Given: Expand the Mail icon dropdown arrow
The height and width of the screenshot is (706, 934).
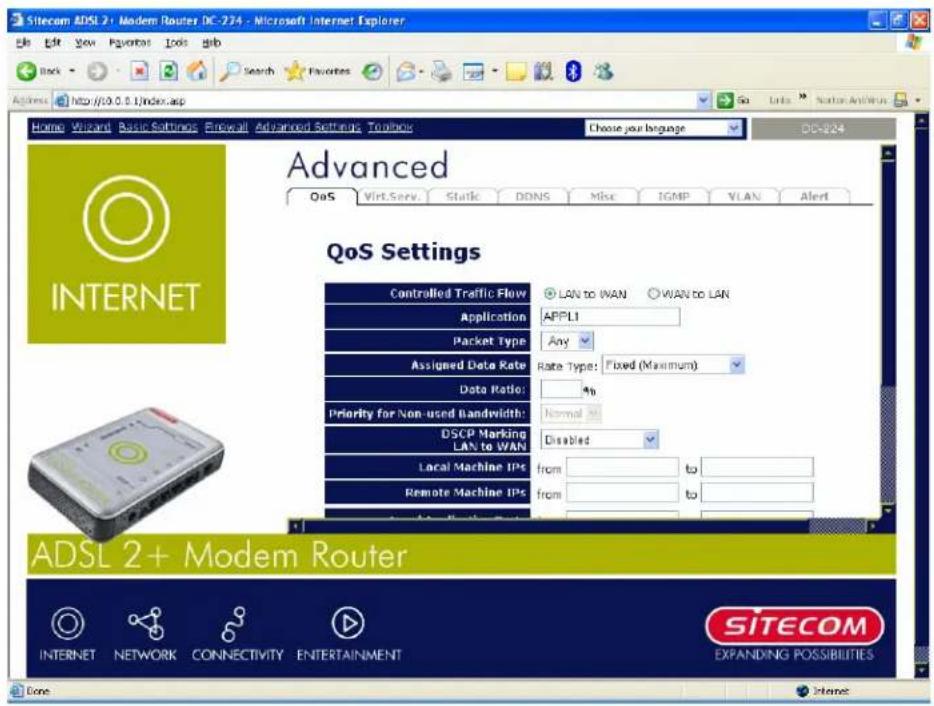Looking at the screenshot, I should pyautogui.click(x=421, y=71).
